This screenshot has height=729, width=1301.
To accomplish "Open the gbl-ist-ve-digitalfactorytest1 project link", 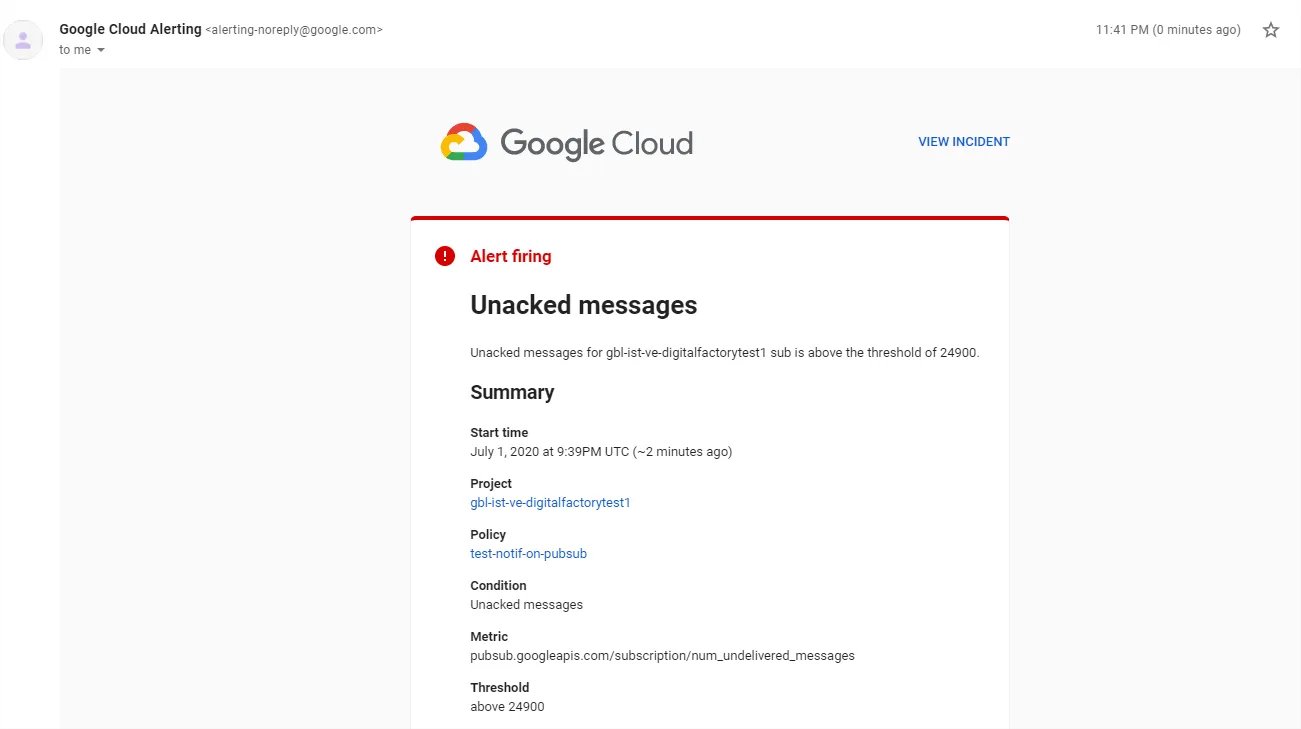I will [550, 503].
